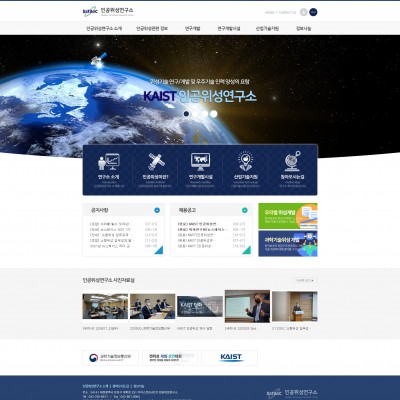Open the 연구개발 navigation menu

point(192,29)
